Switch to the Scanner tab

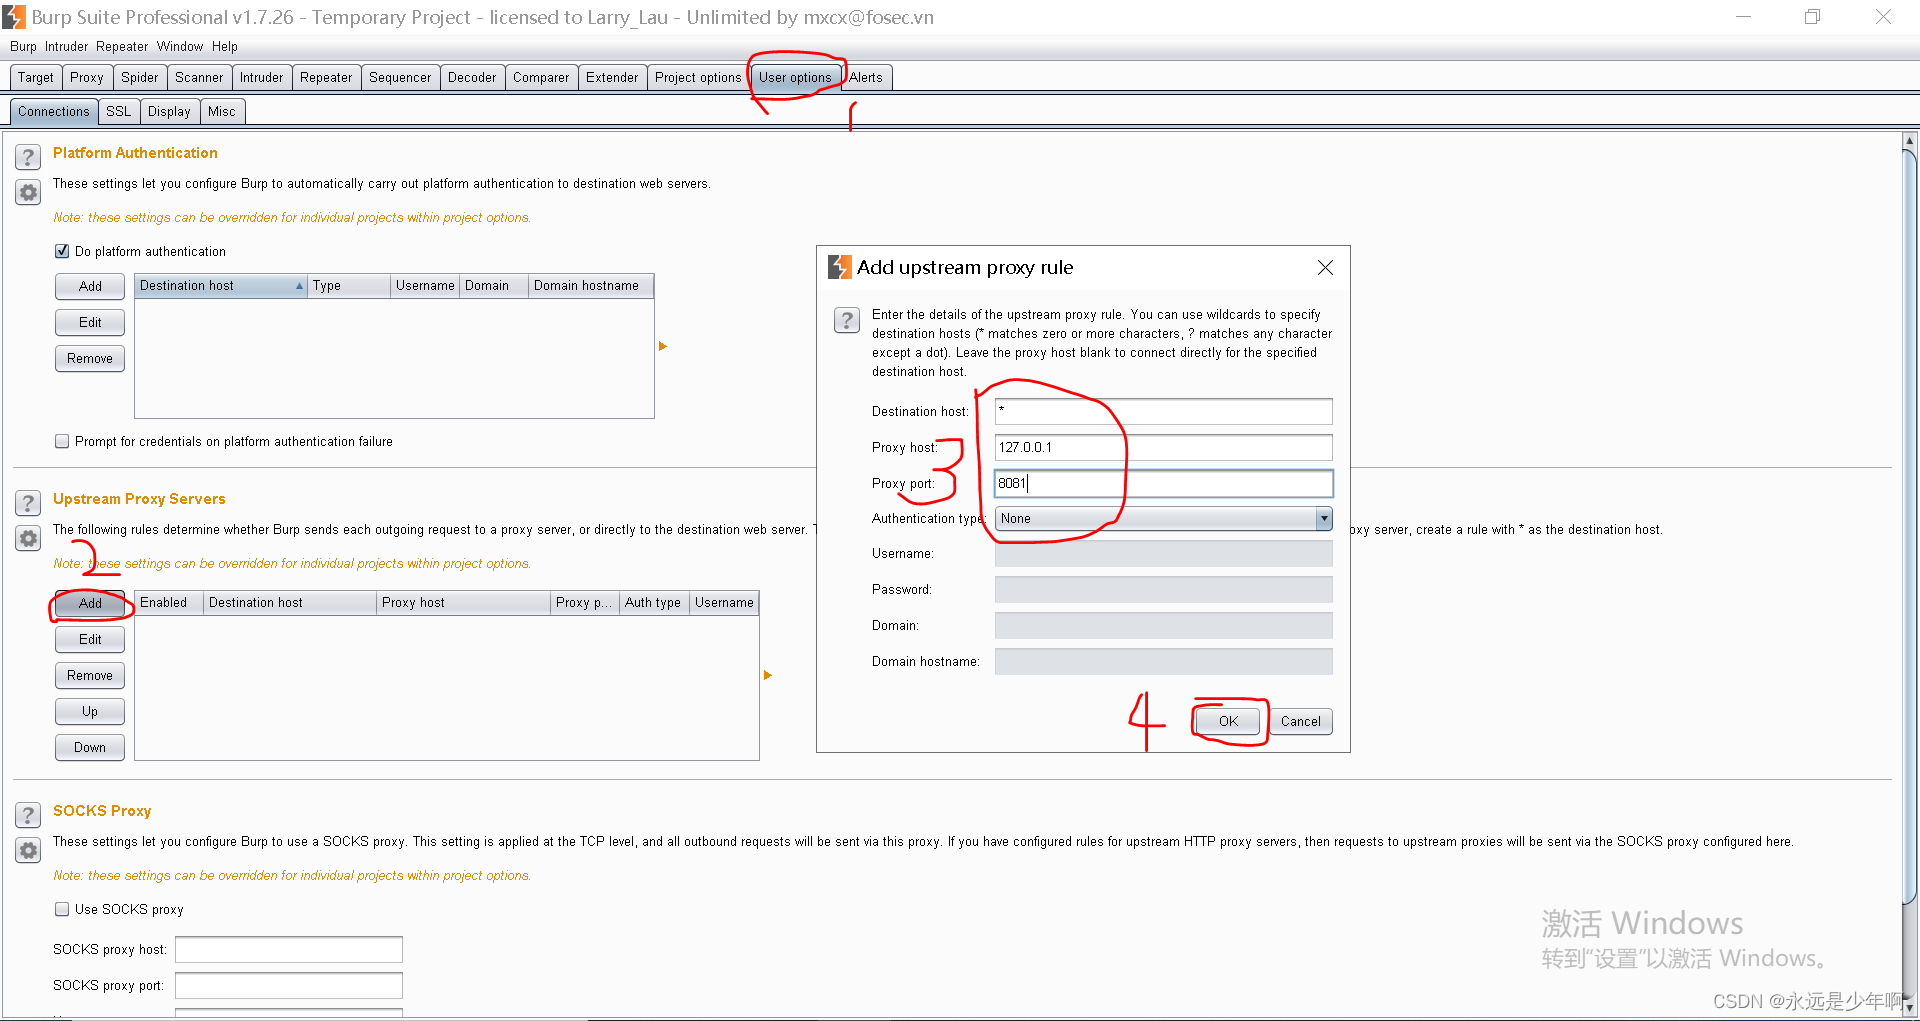pos(199,77)
